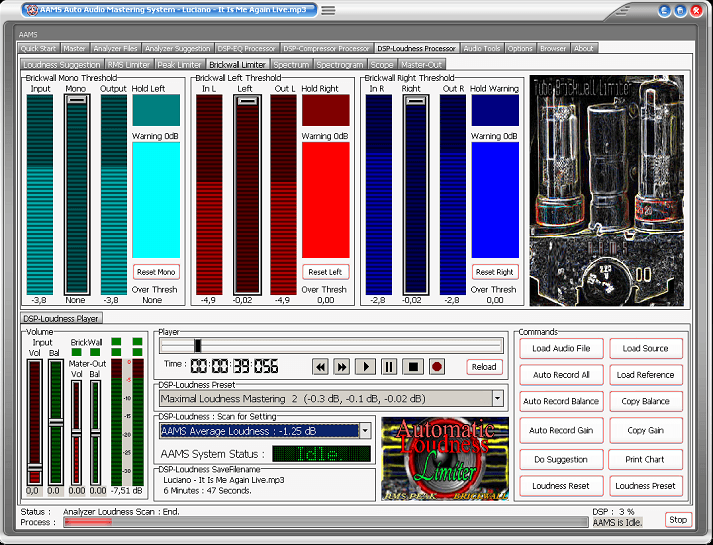Click the rewind playback button

320,367
